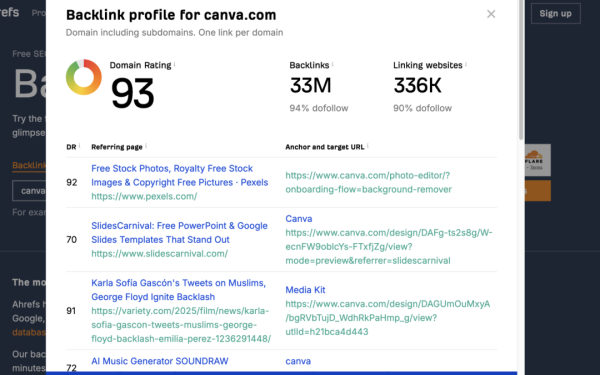Image resolution: width=600 pixels, height=375 pixels.
Task: Click the Canva anchor text link
Action: tap(299, 218)
